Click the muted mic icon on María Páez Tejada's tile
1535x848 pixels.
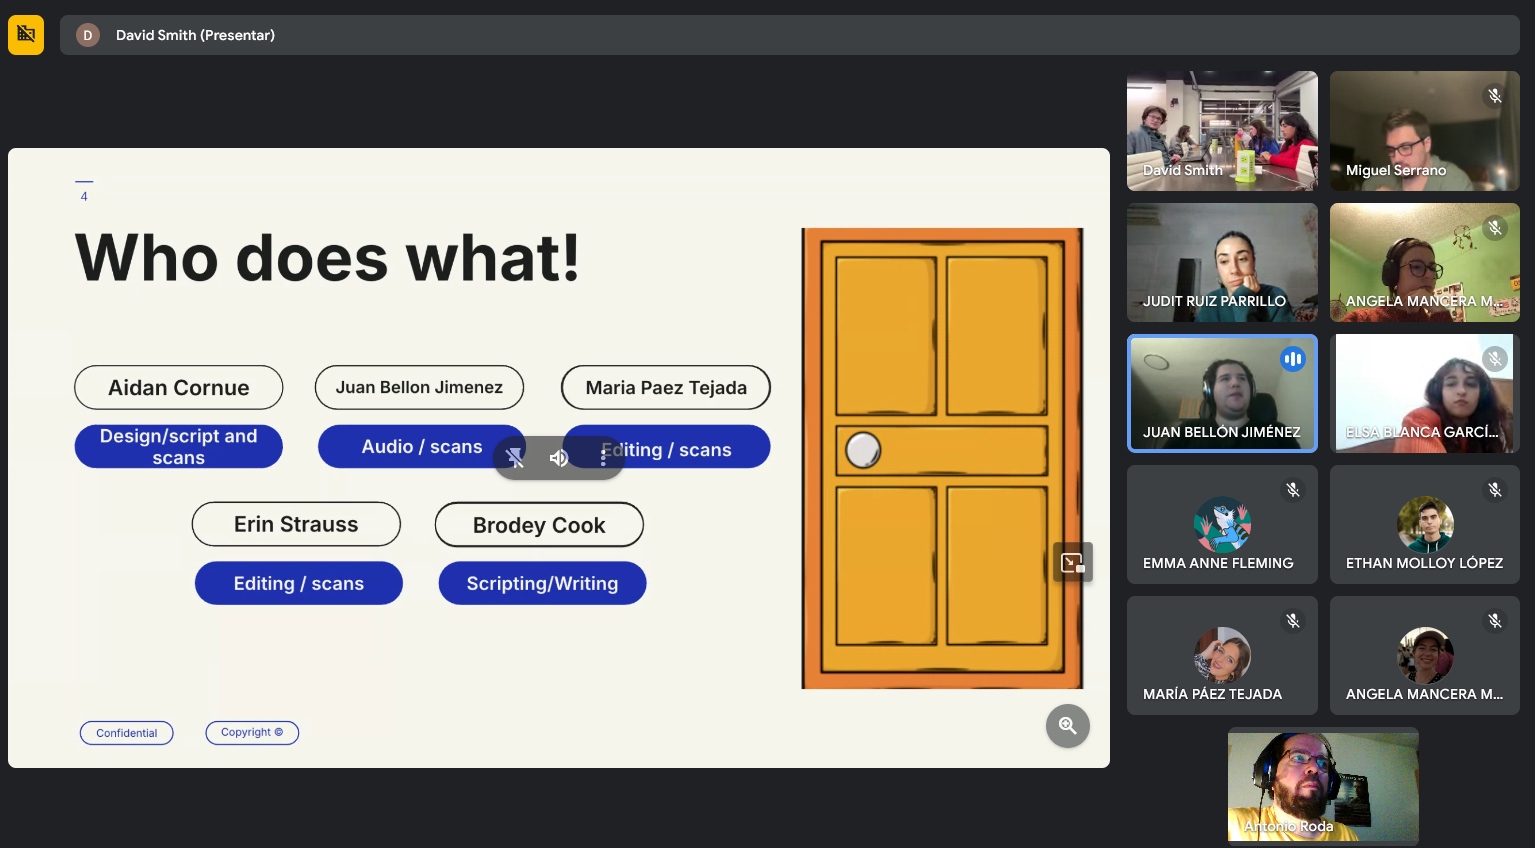pyautogui.click(x=1292, y=621)
